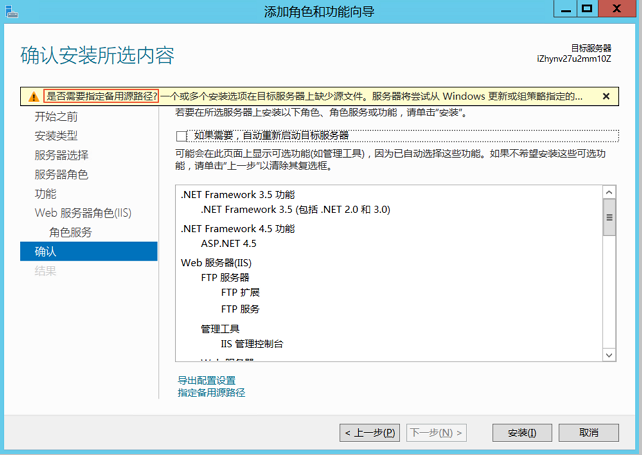642x455 pixels.
Task: Click the yellow warning triangle icon
Action: [x=34, y=97]
